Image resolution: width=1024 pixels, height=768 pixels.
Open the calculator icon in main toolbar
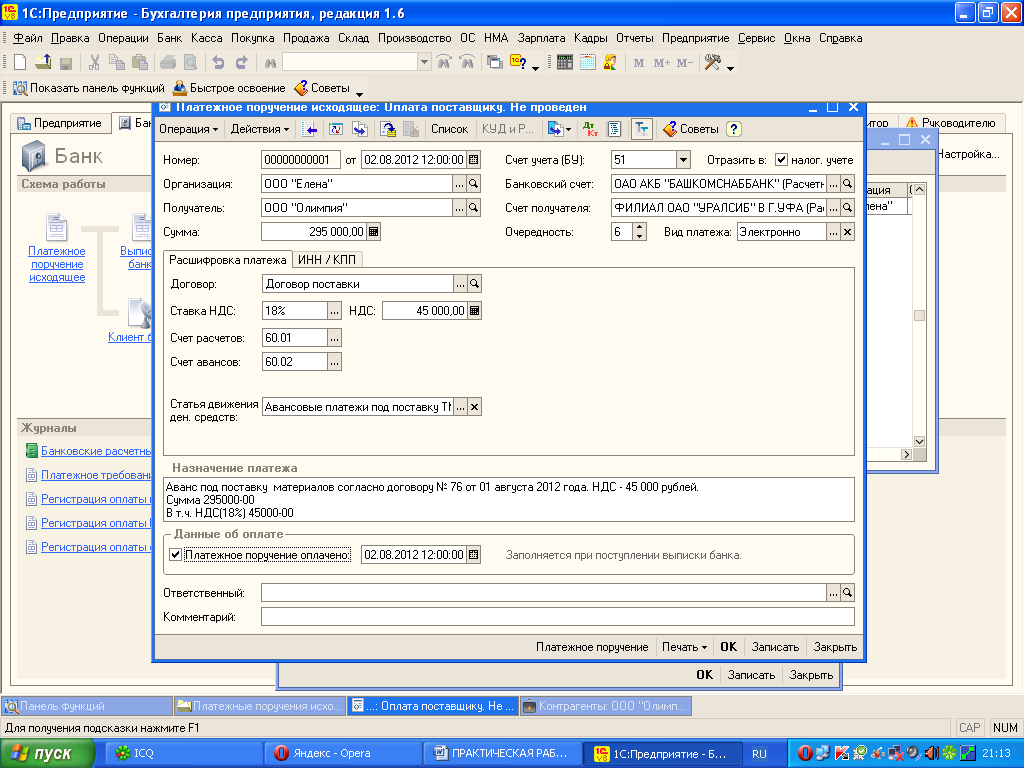coord(565,63)
